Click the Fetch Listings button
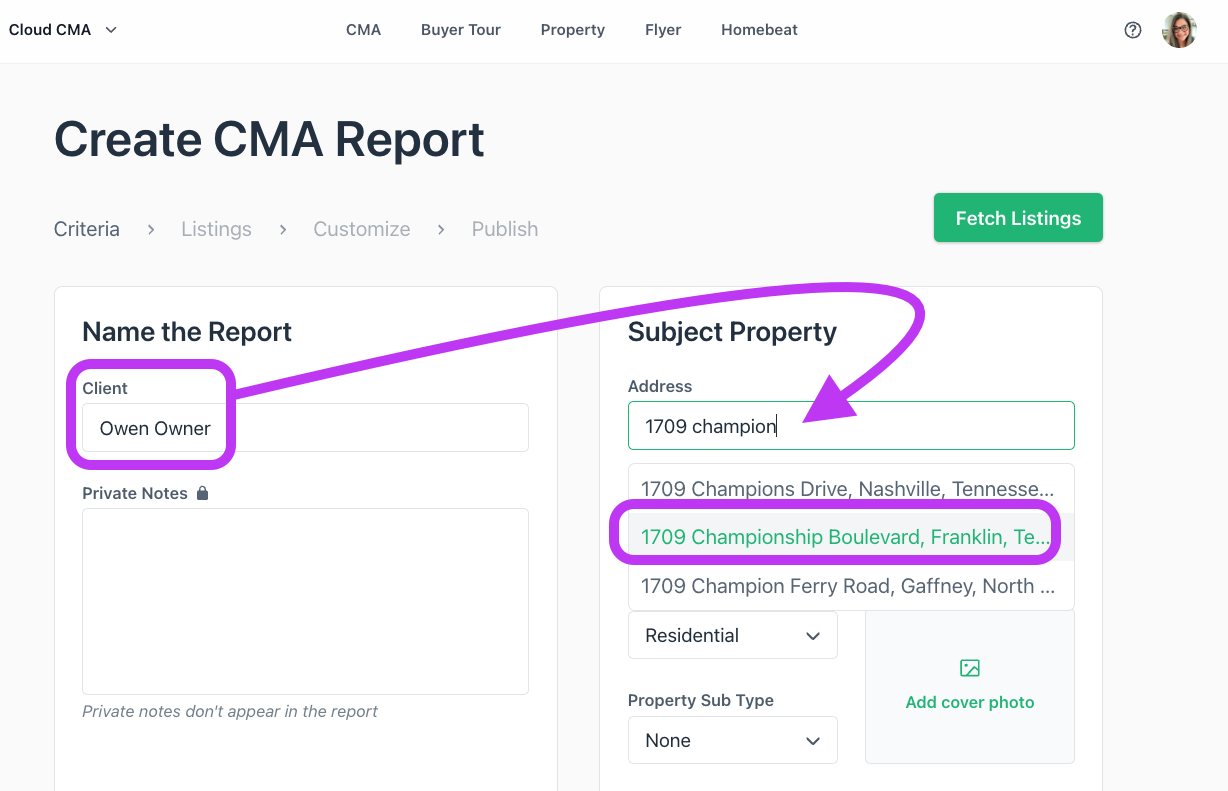This screenshot has width=1228, height=791. (1018, 218)
